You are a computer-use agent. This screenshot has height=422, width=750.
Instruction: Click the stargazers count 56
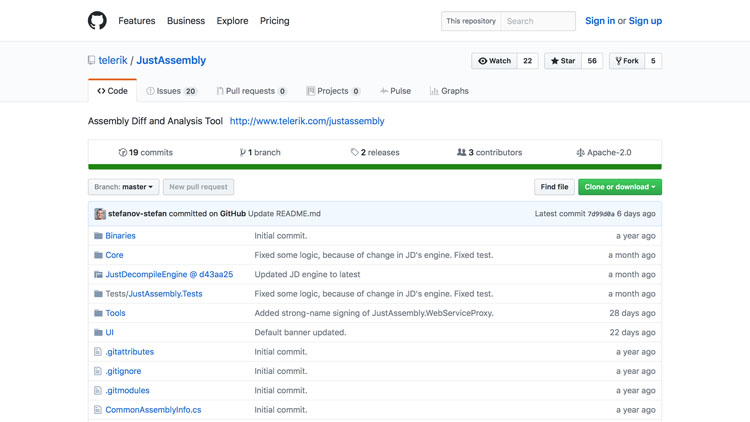(592, 61)
